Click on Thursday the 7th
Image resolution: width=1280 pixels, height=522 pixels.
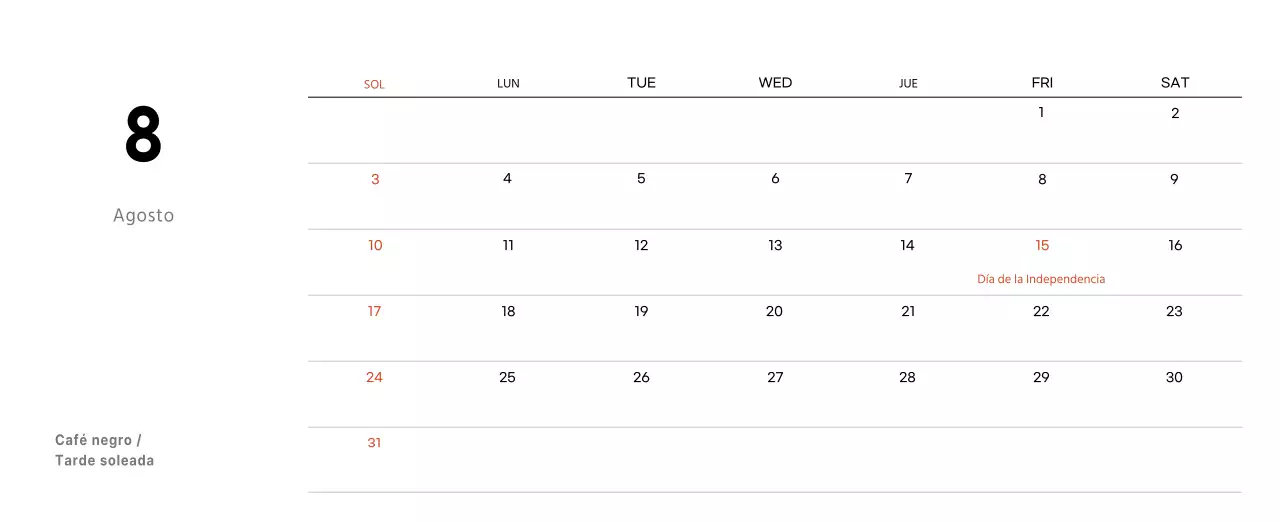[x=908, y=179]
